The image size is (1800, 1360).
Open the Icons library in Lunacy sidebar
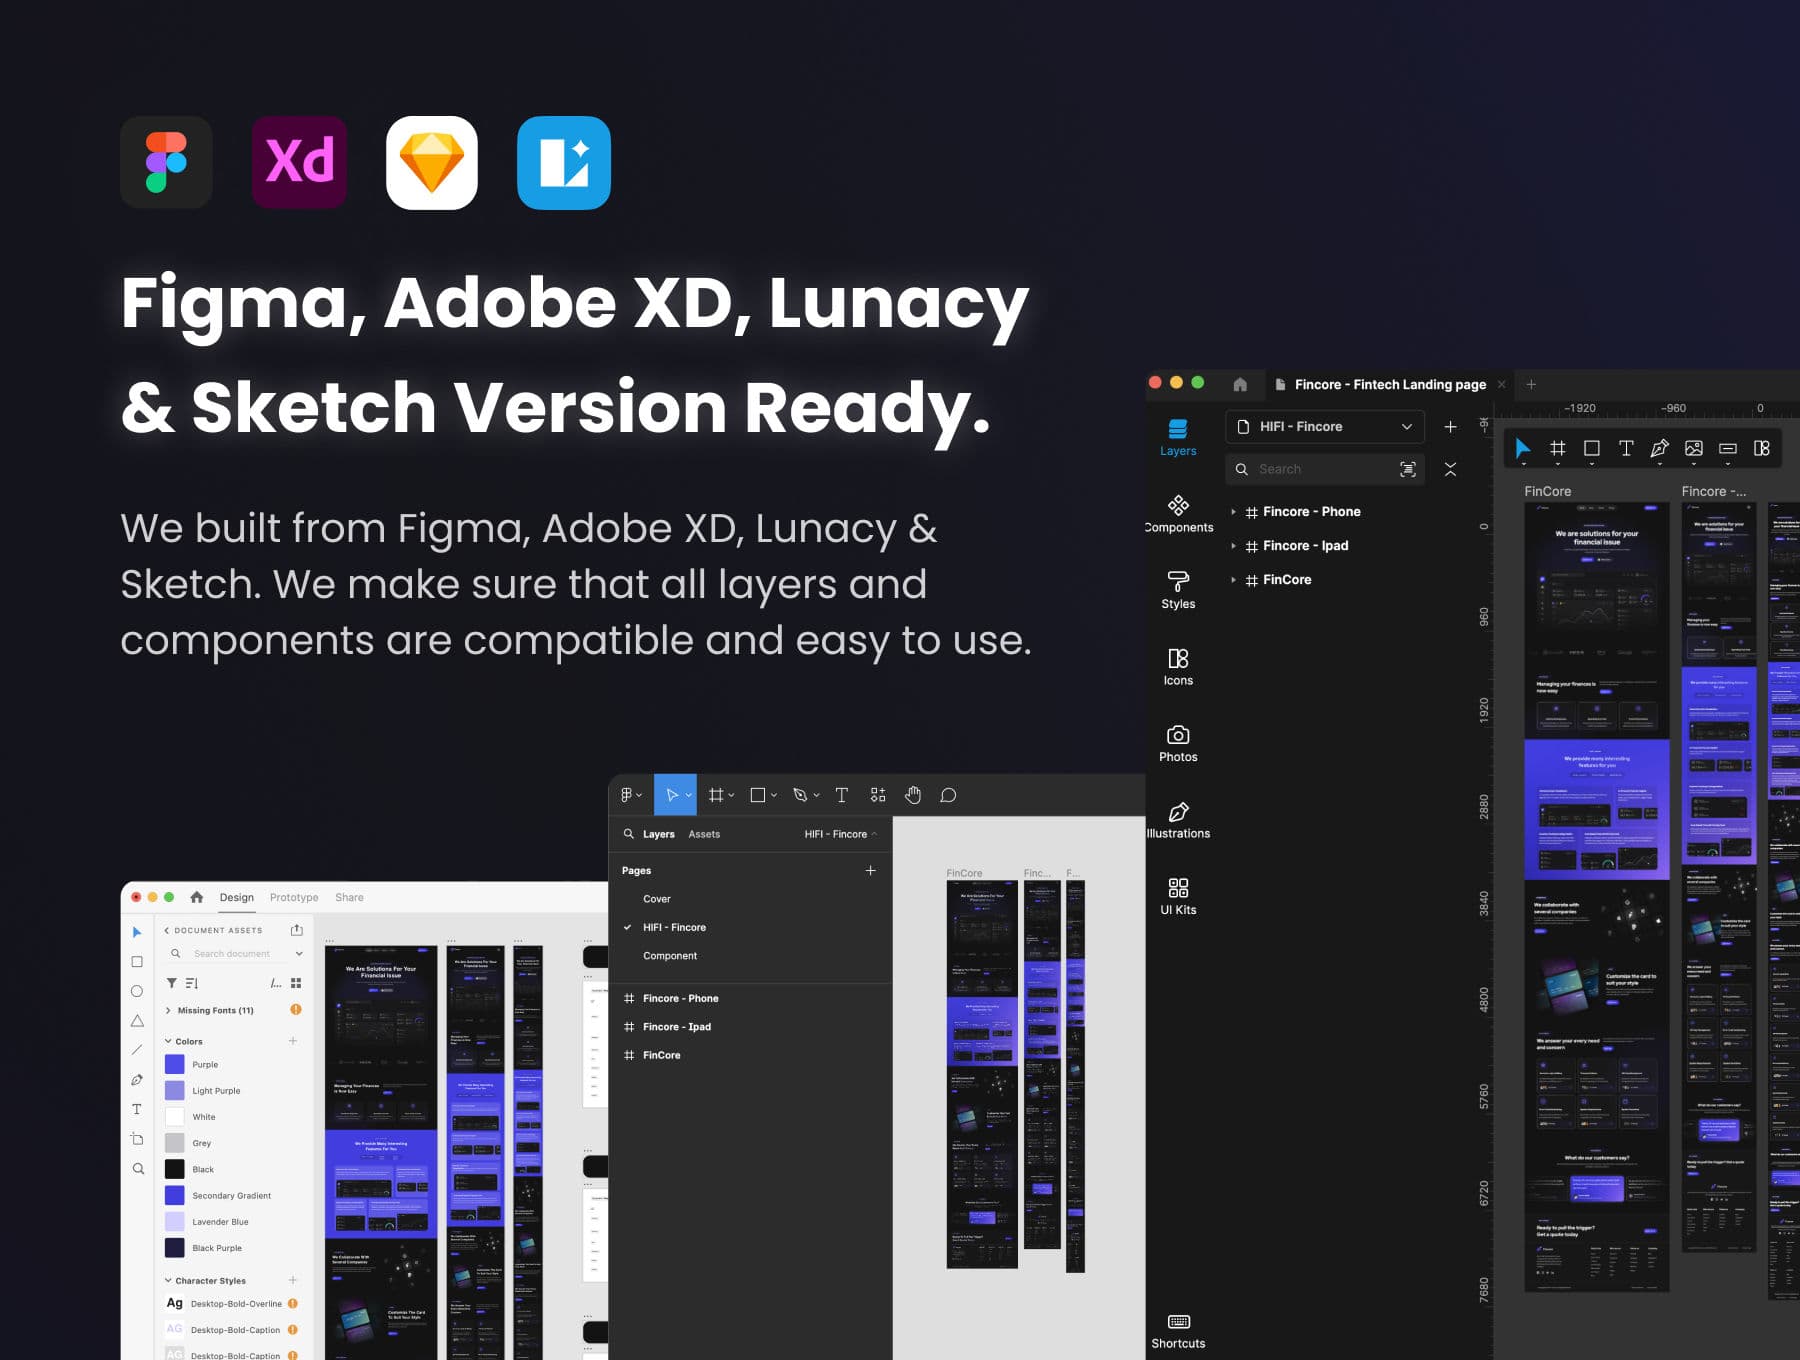(x=1178, y=667)
